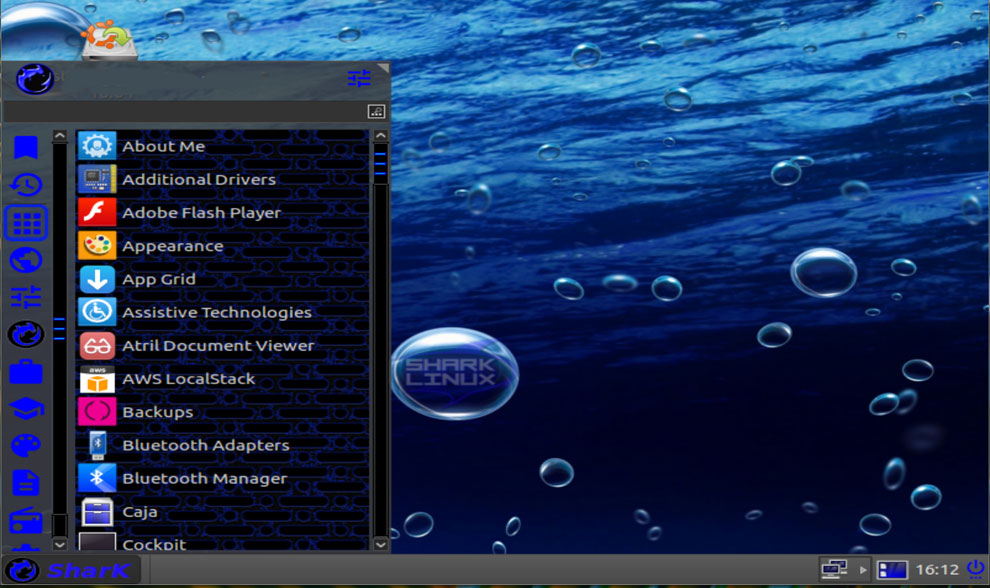Screen dimensions: 990x588
Task: Click the search bar icon button
Action: coord(376,112)
